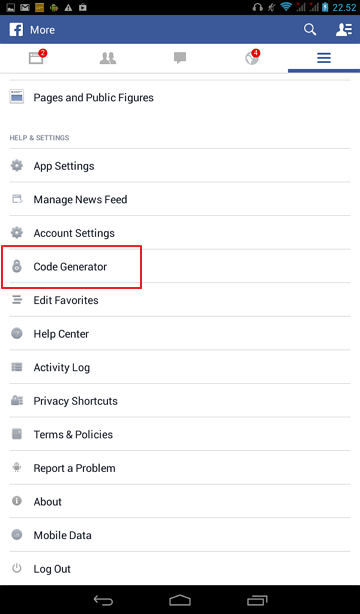Tap the Facebook logo icon
Viewport: 360px width, 614px height.
[16, 30]
